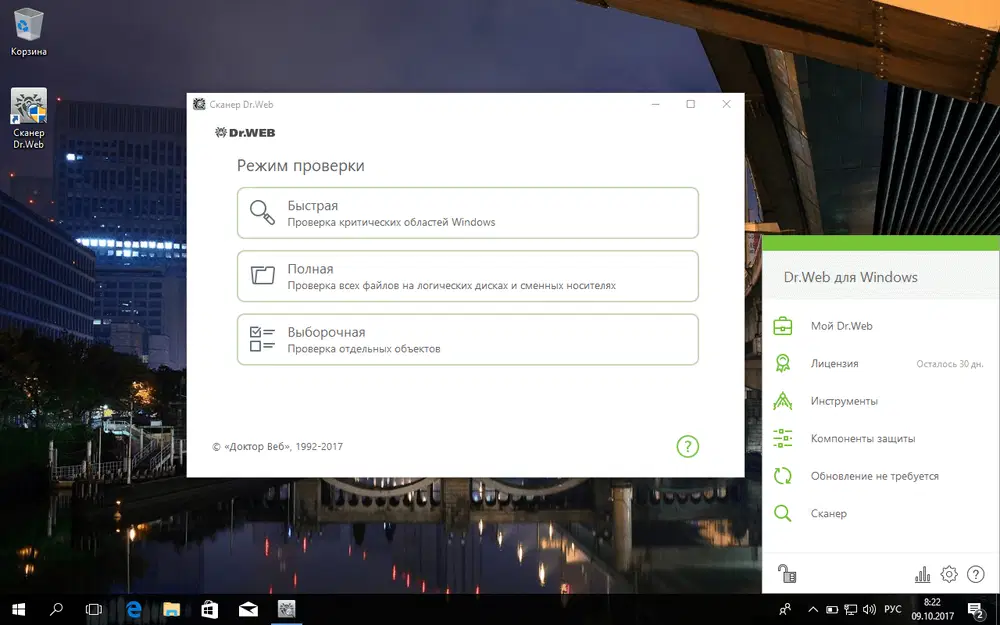Click the help question-mark icon in agent panel
The height and width of the screenshot is (625, 1000).
pyautogui.click(x=975, y=574)
